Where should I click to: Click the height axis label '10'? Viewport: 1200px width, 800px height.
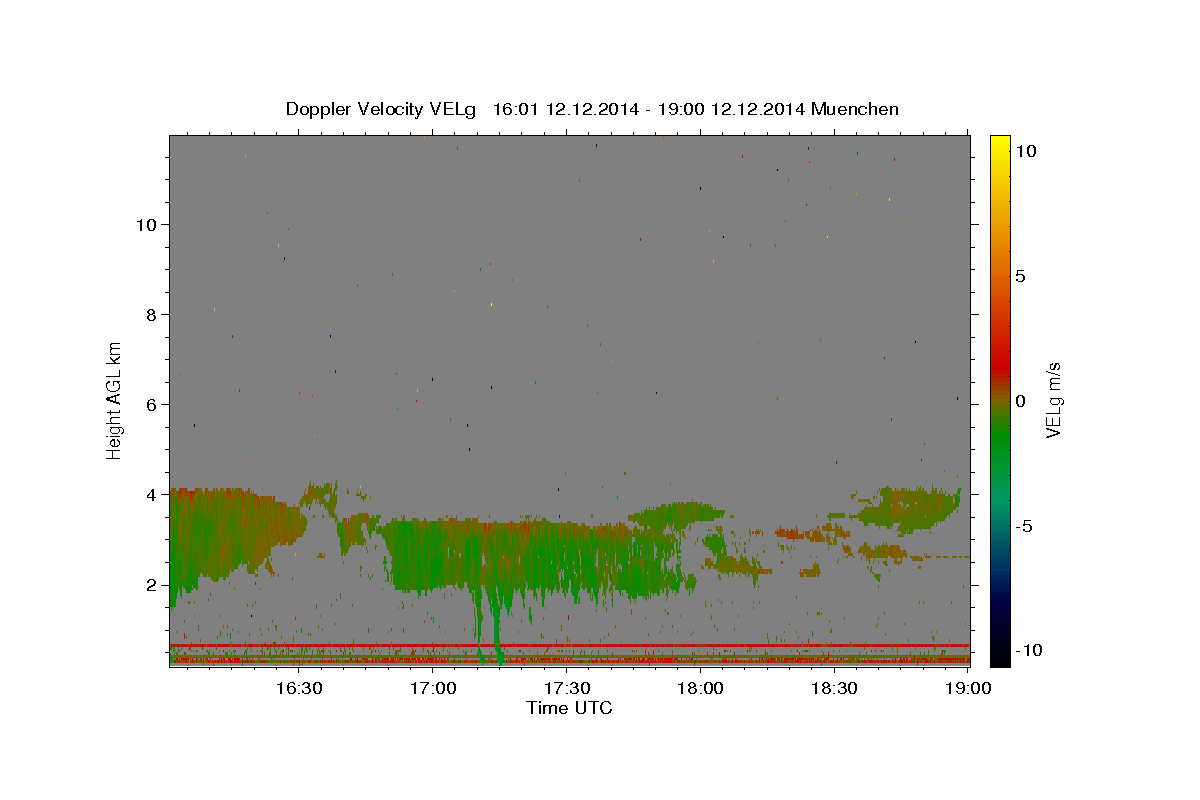coord(148,224)
